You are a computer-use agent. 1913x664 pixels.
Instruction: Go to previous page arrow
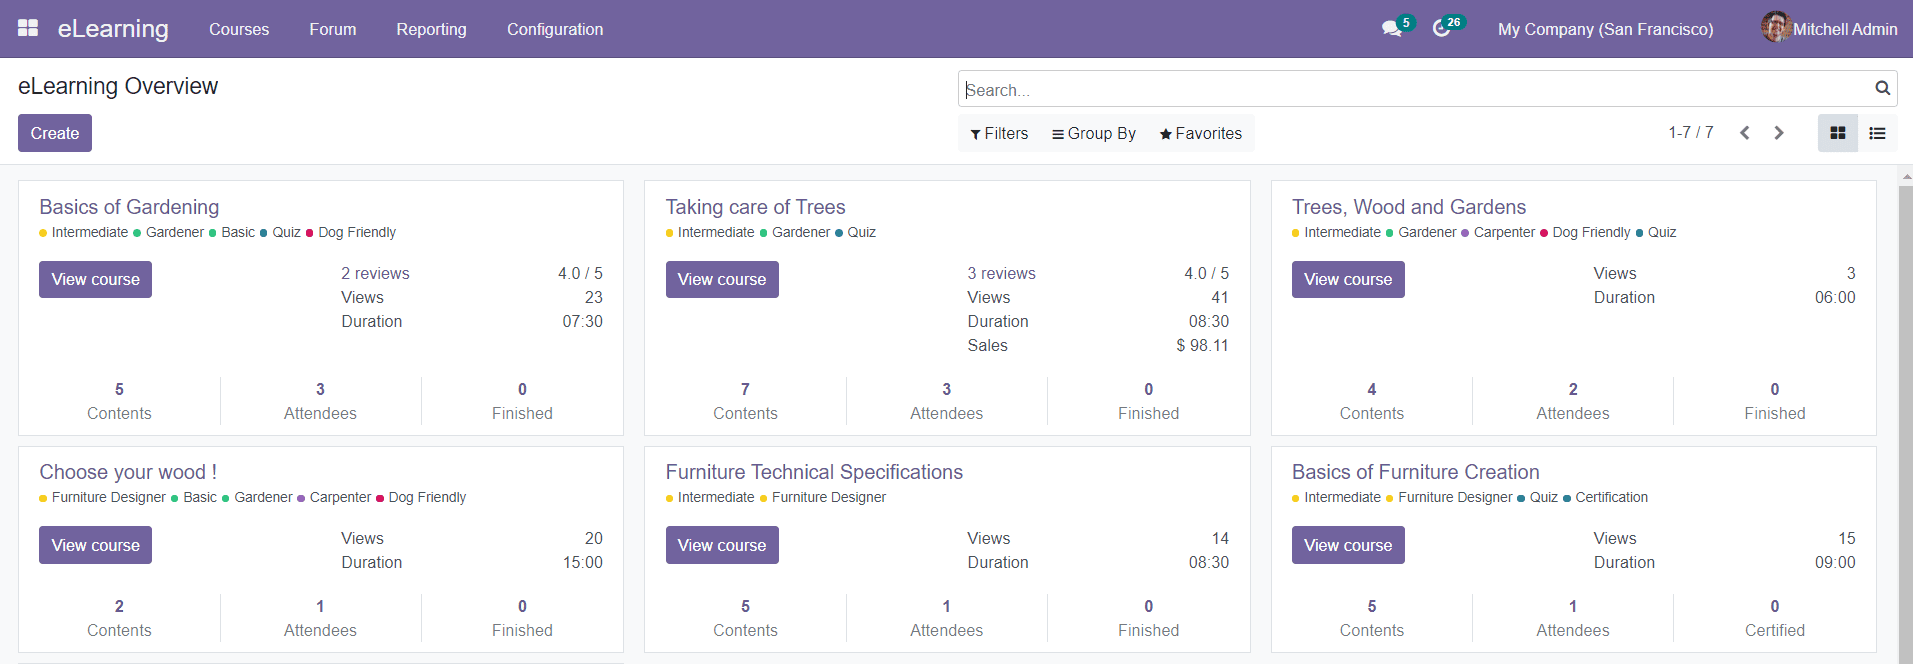1744,133
